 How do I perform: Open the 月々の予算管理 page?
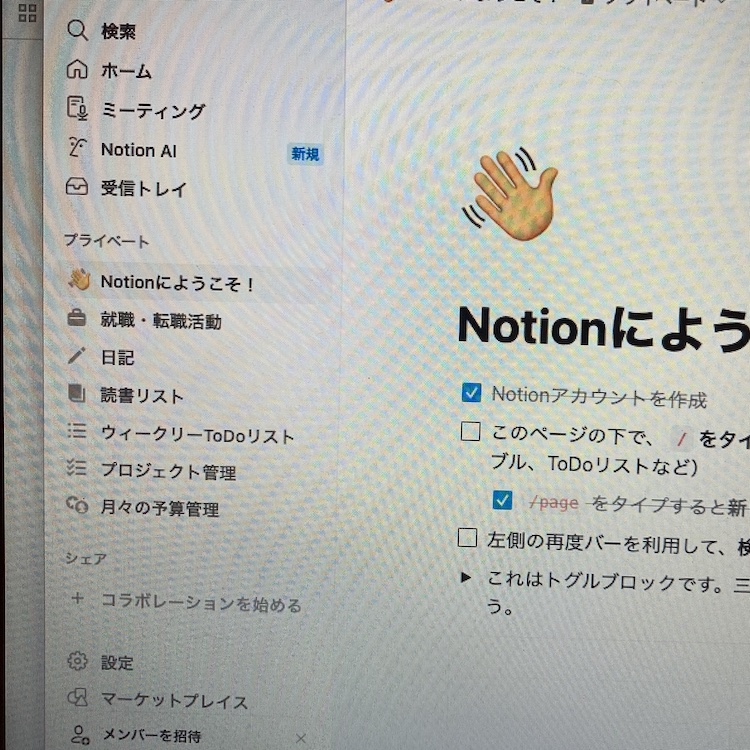tap(160, 508)
